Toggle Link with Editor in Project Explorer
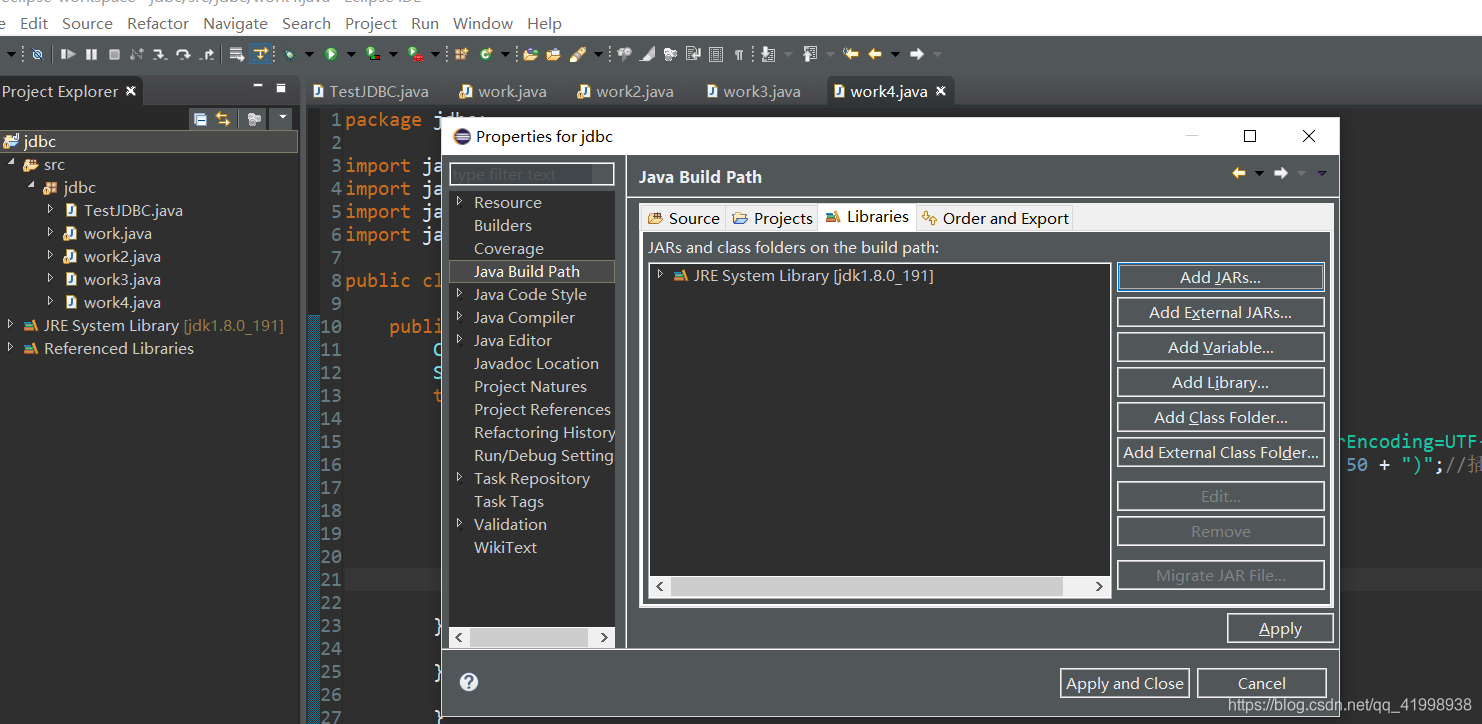Screen dimensions: 1482x724 tap(223, 119)
